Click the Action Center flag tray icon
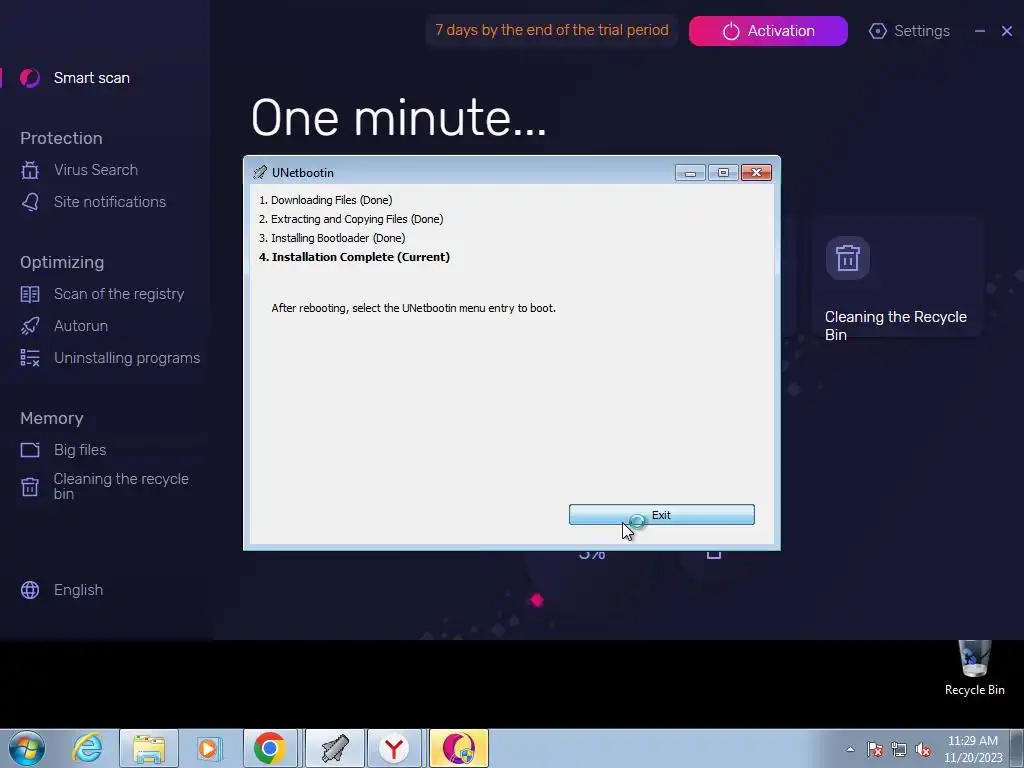 (x=875, y=750)
